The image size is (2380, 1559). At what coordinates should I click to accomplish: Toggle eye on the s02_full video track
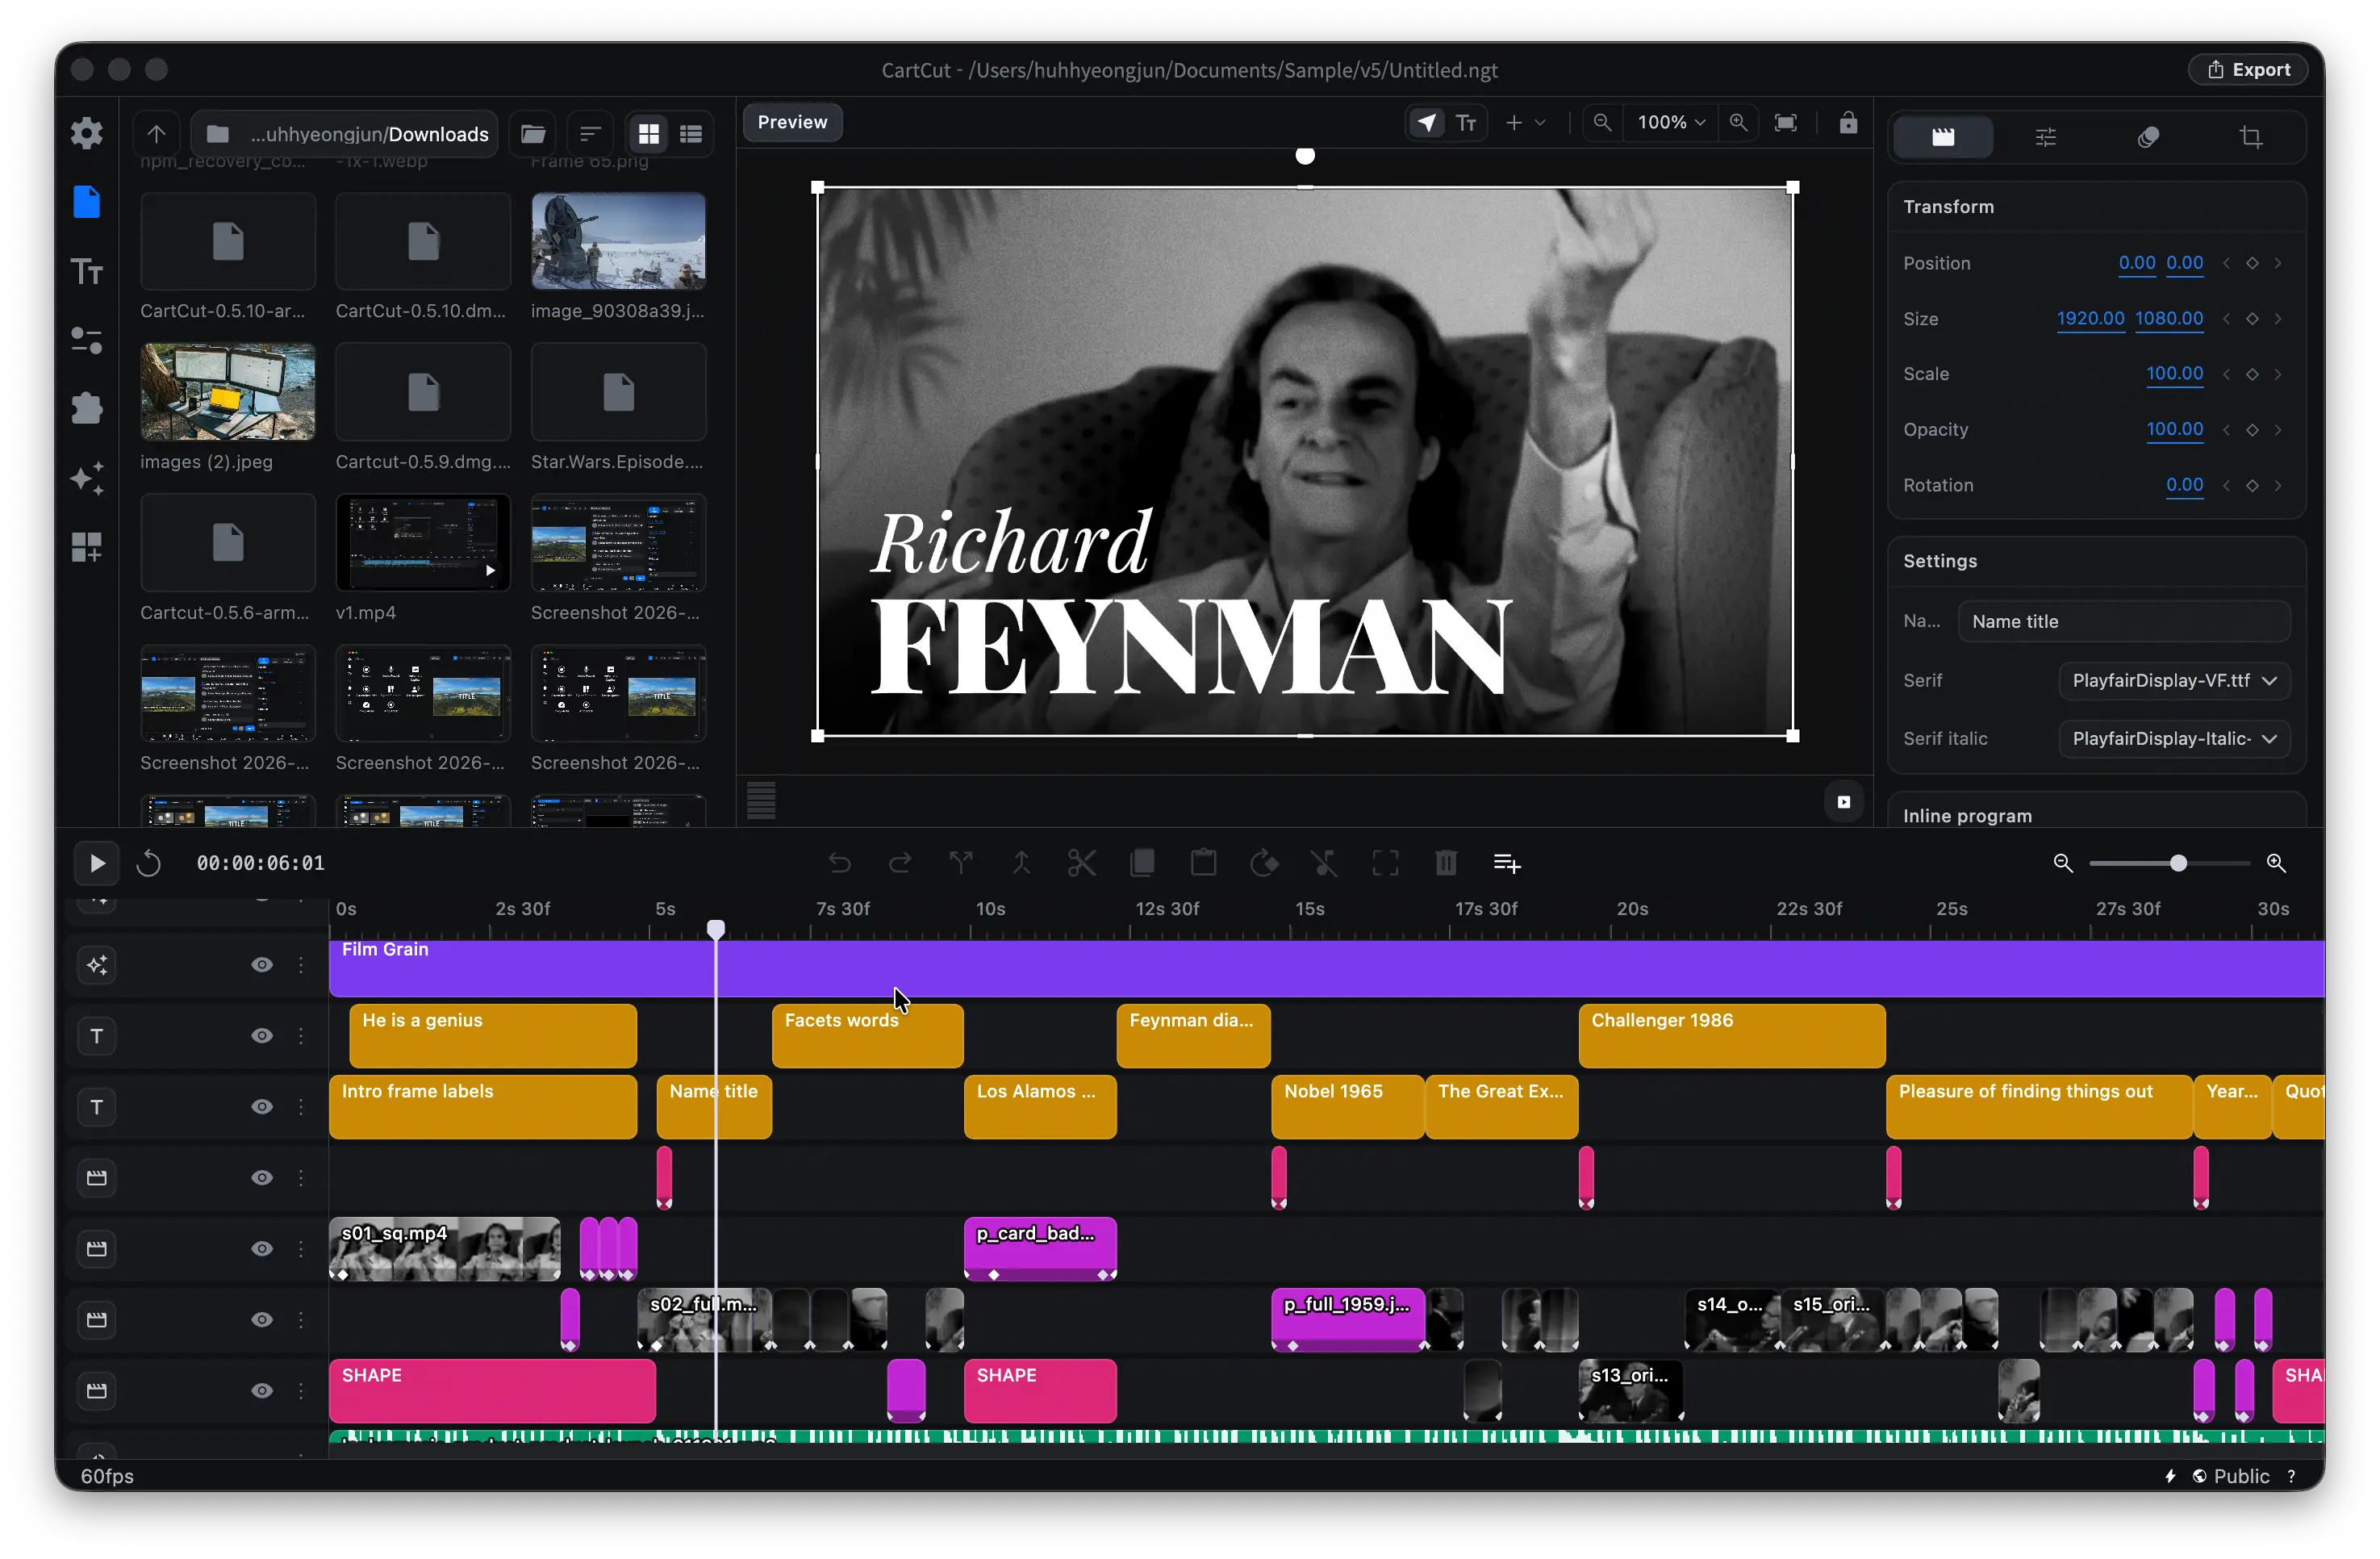tap(262, 1320)
